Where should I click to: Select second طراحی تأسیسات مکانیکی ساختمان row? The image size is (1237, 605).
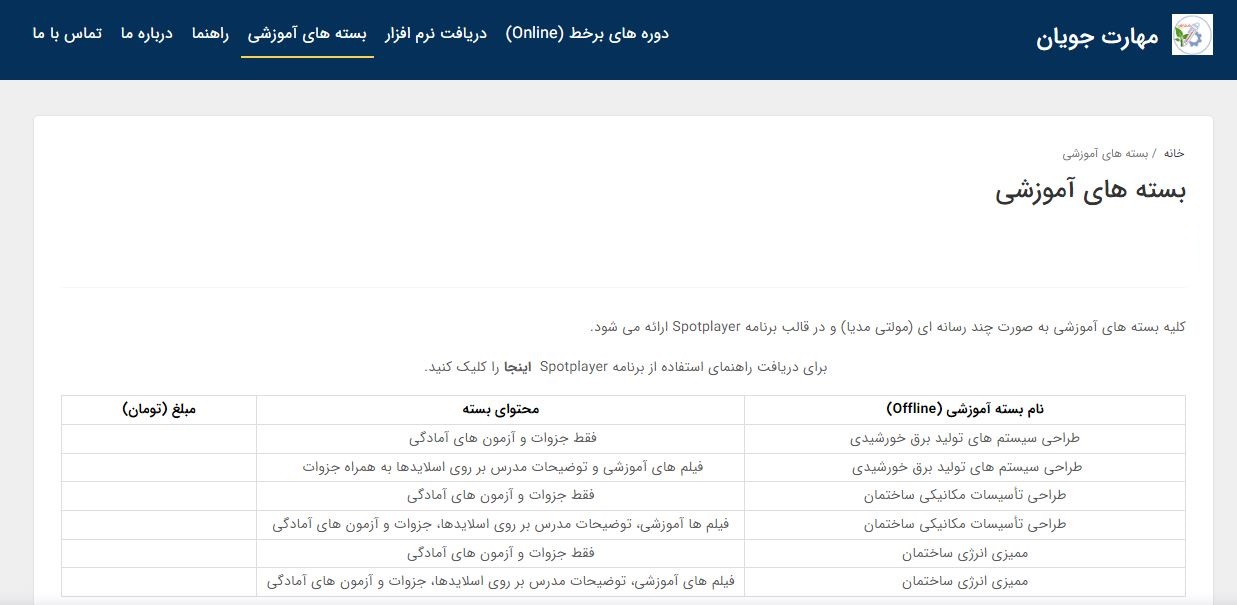click(x=624, y=525)
